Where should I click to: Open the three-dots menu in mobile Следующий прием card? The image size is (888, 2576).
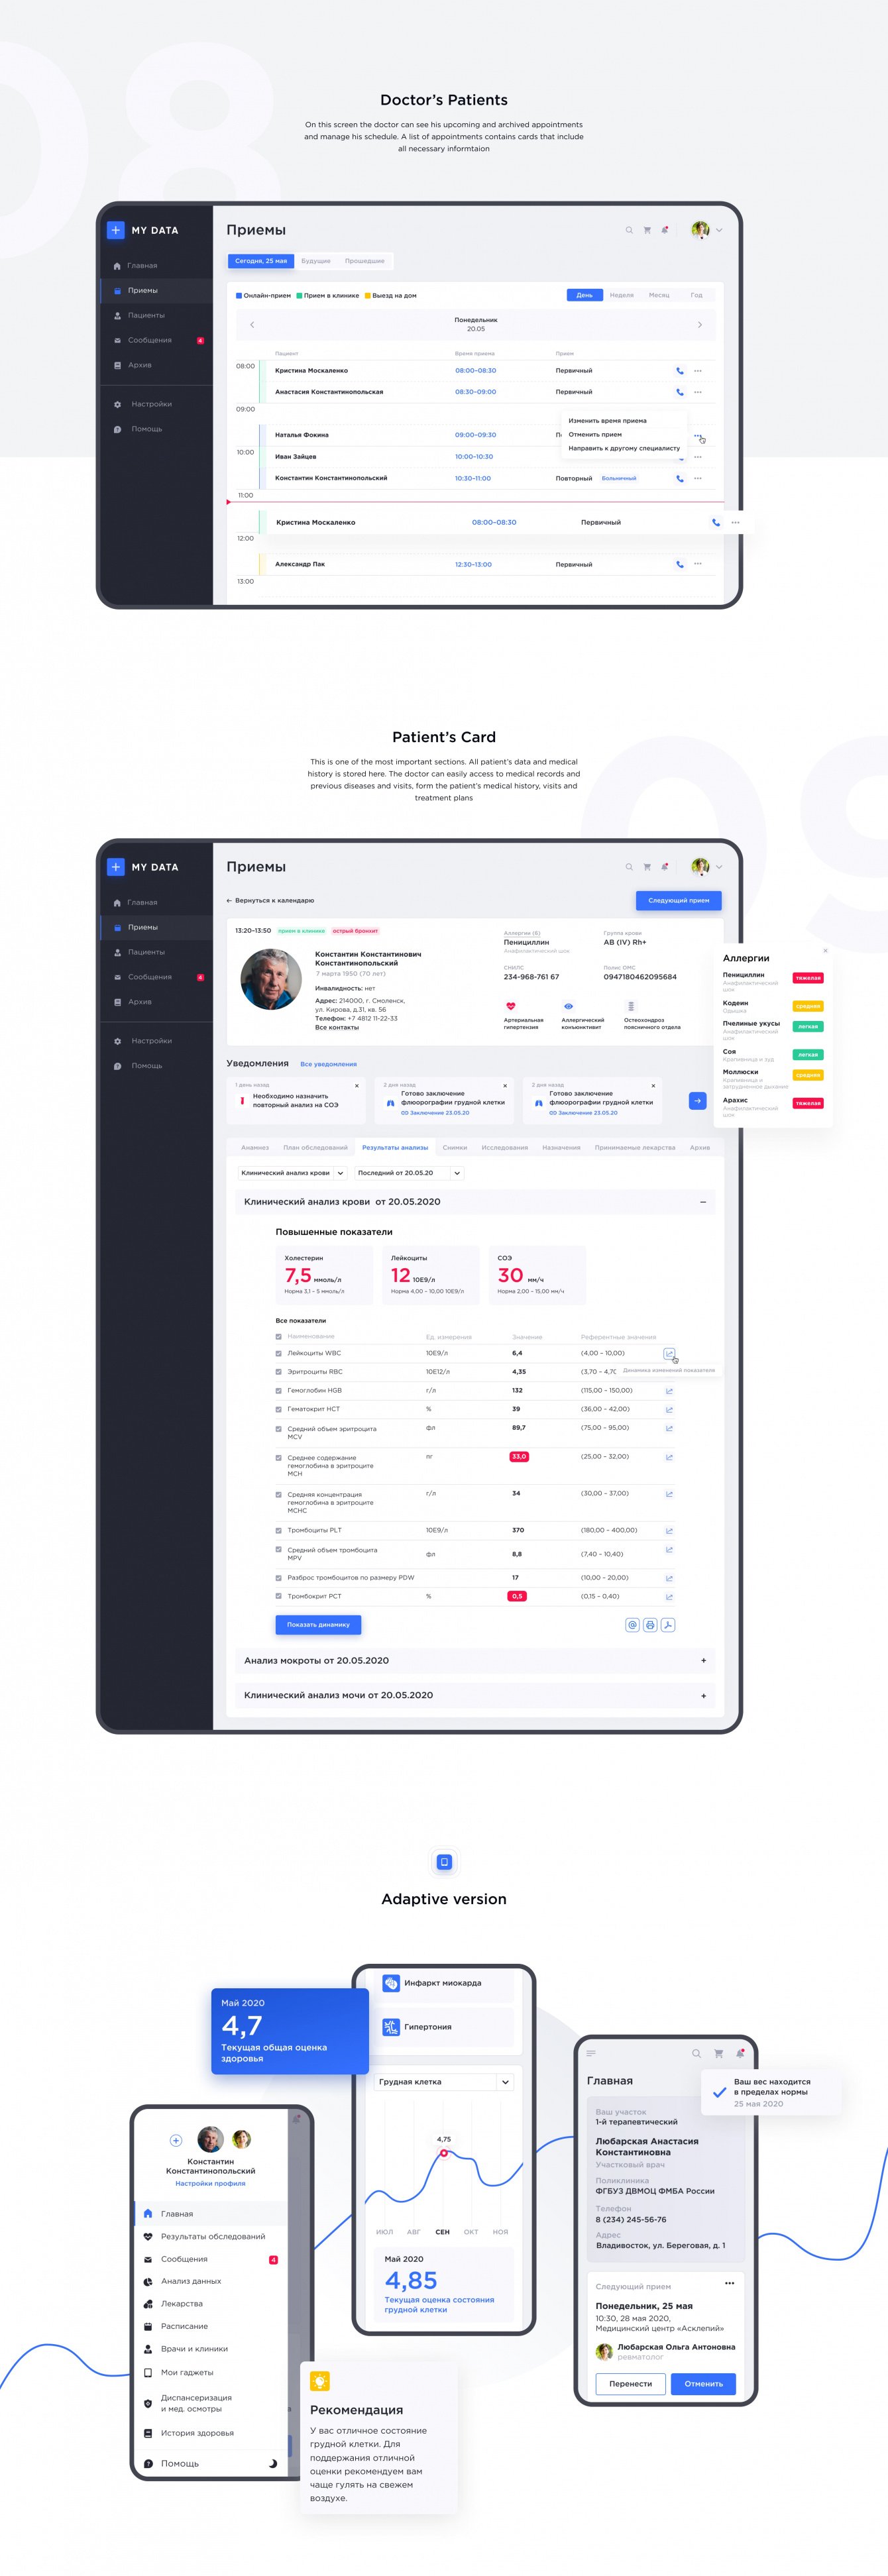click(x=730, y=2283)
